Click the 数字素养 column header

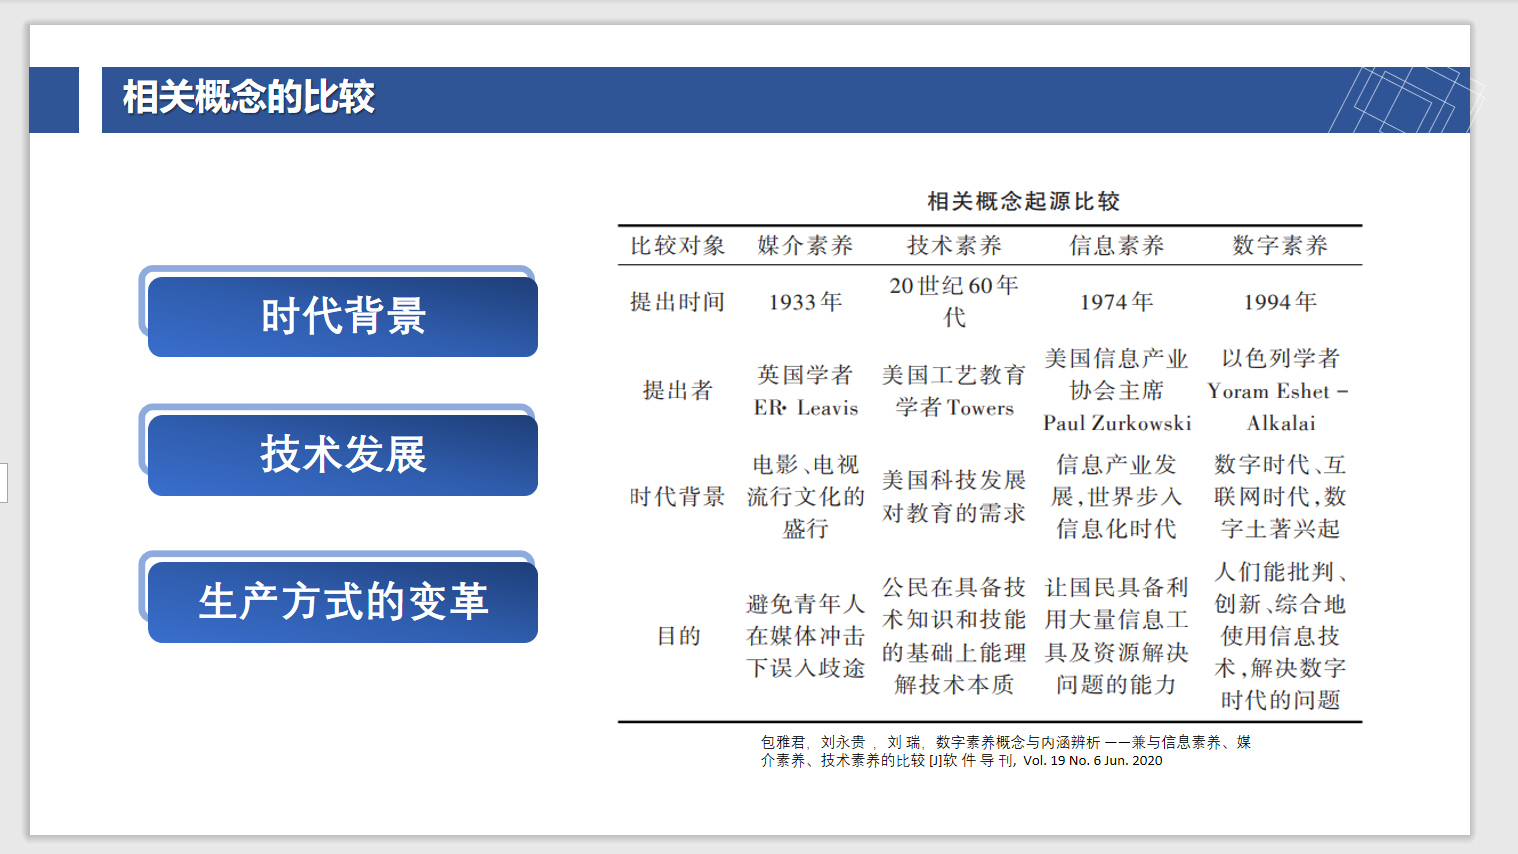coord(1280,244)
